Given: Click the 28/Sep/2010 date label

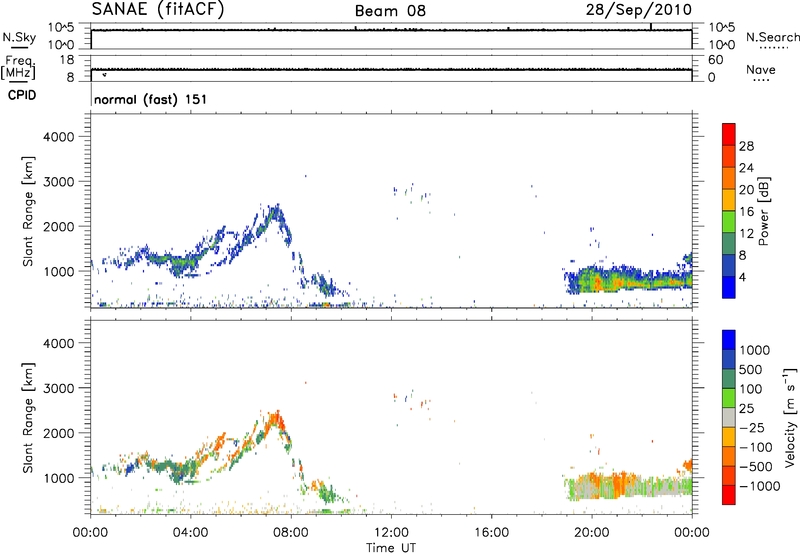Looking at the screenshot, I should pyautogui.click(x=639, y=10).
